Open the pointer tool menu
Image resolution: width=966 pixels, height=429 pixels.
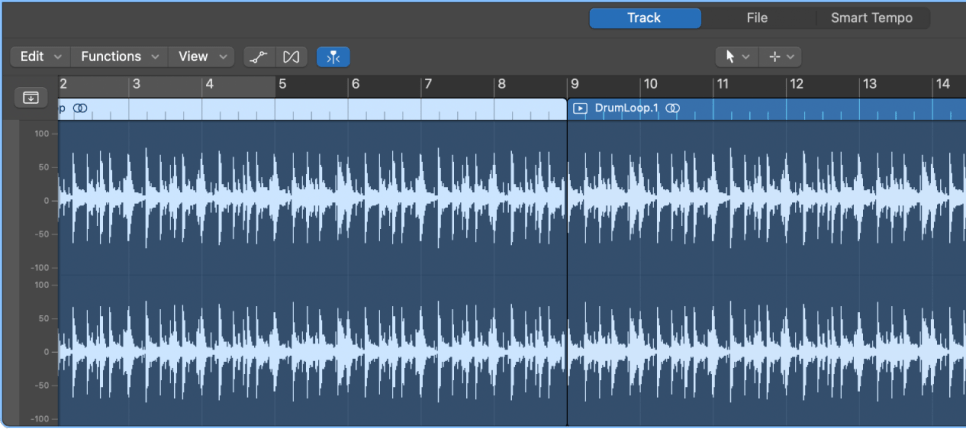point(737,57)
